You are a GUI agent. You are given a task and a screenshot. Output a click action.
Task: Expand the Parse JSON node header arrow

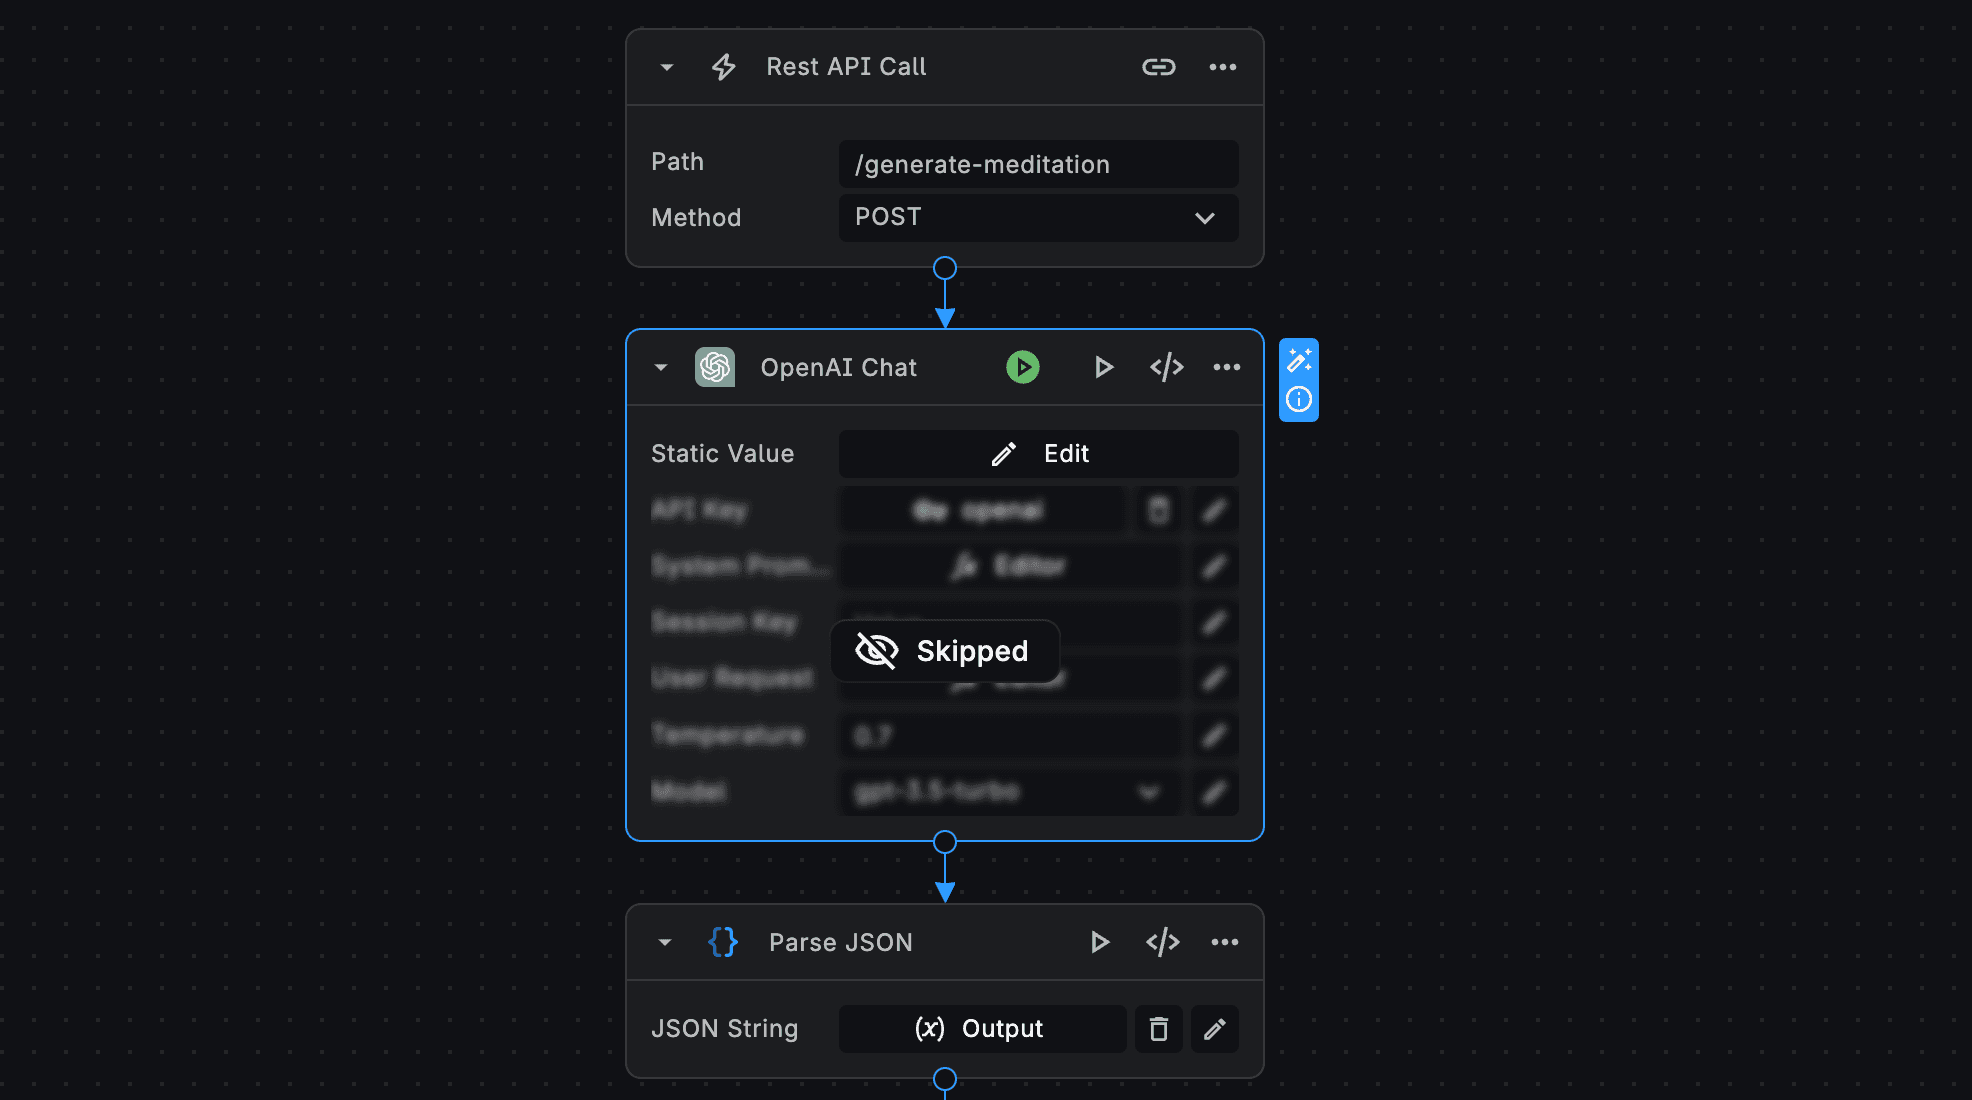pyautogui.click(x=662, y=942)
